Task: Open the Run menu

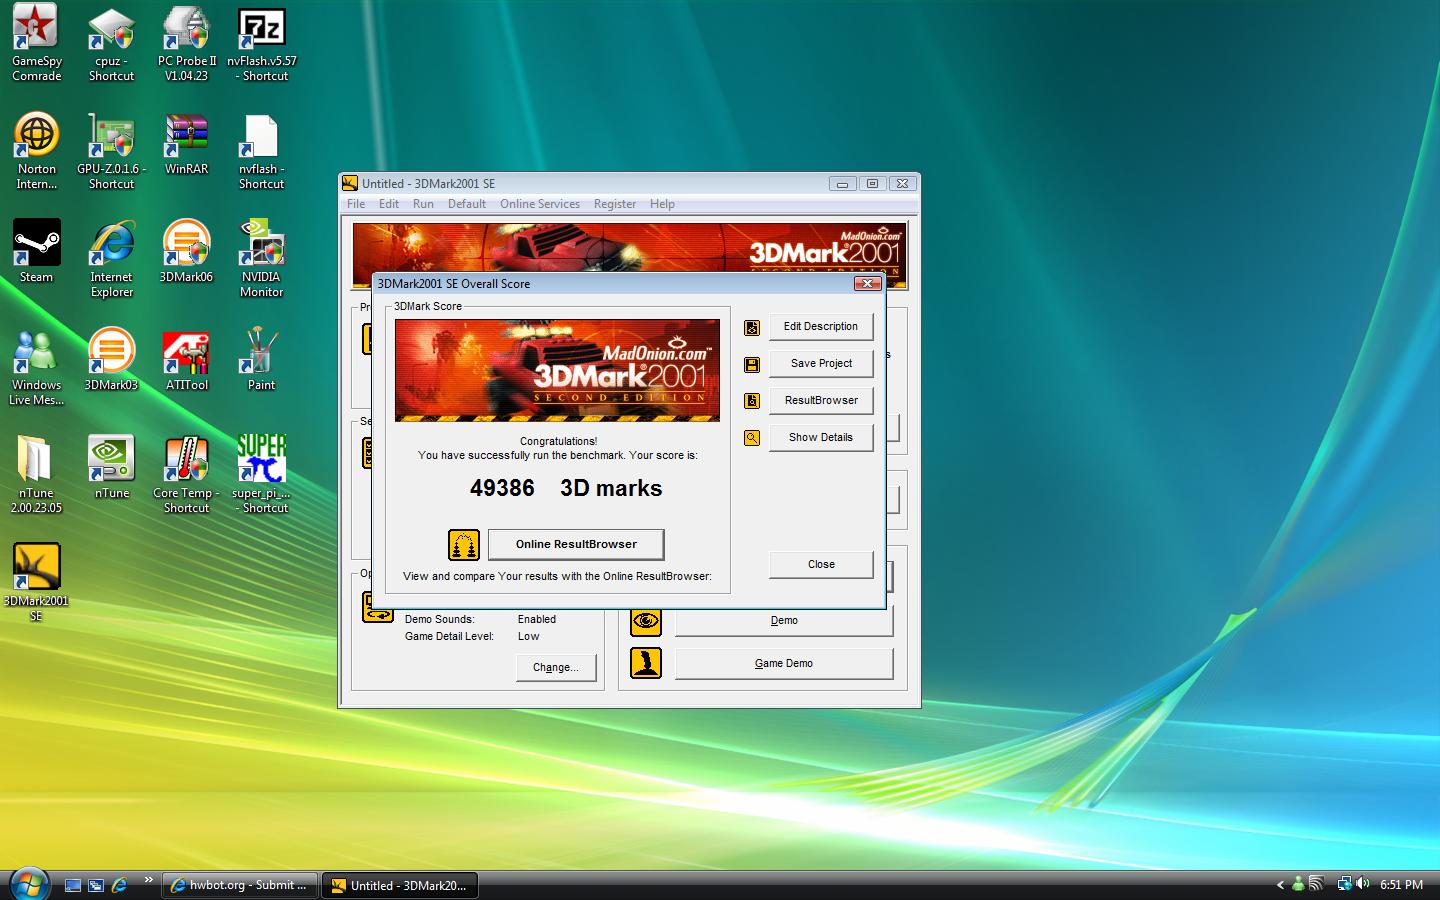Action: coord(423,204)
